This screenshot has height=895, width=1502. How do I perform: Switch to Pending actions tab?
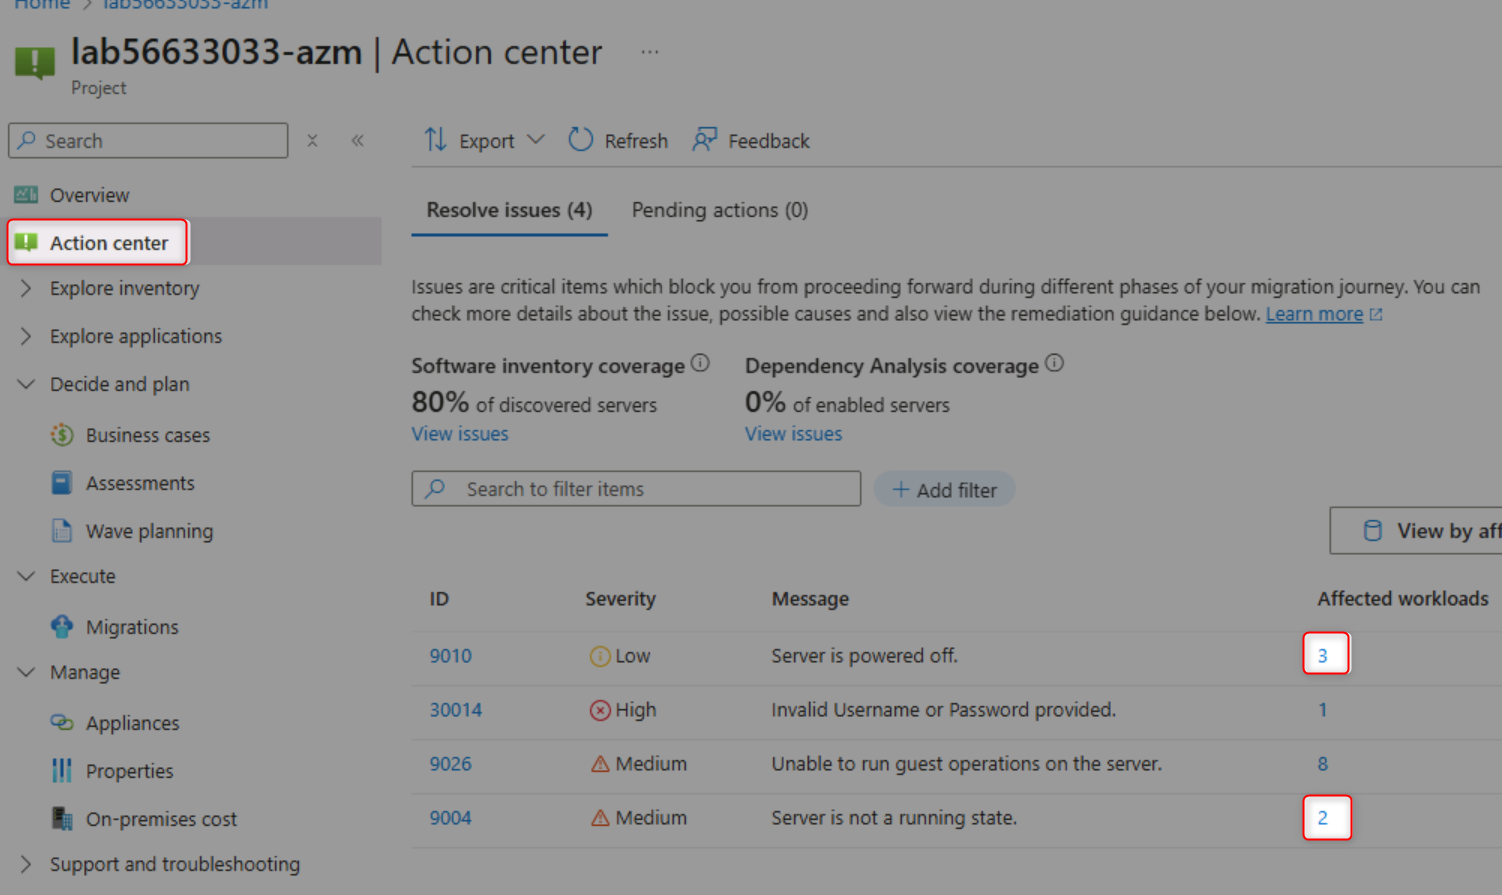point(719,210)
